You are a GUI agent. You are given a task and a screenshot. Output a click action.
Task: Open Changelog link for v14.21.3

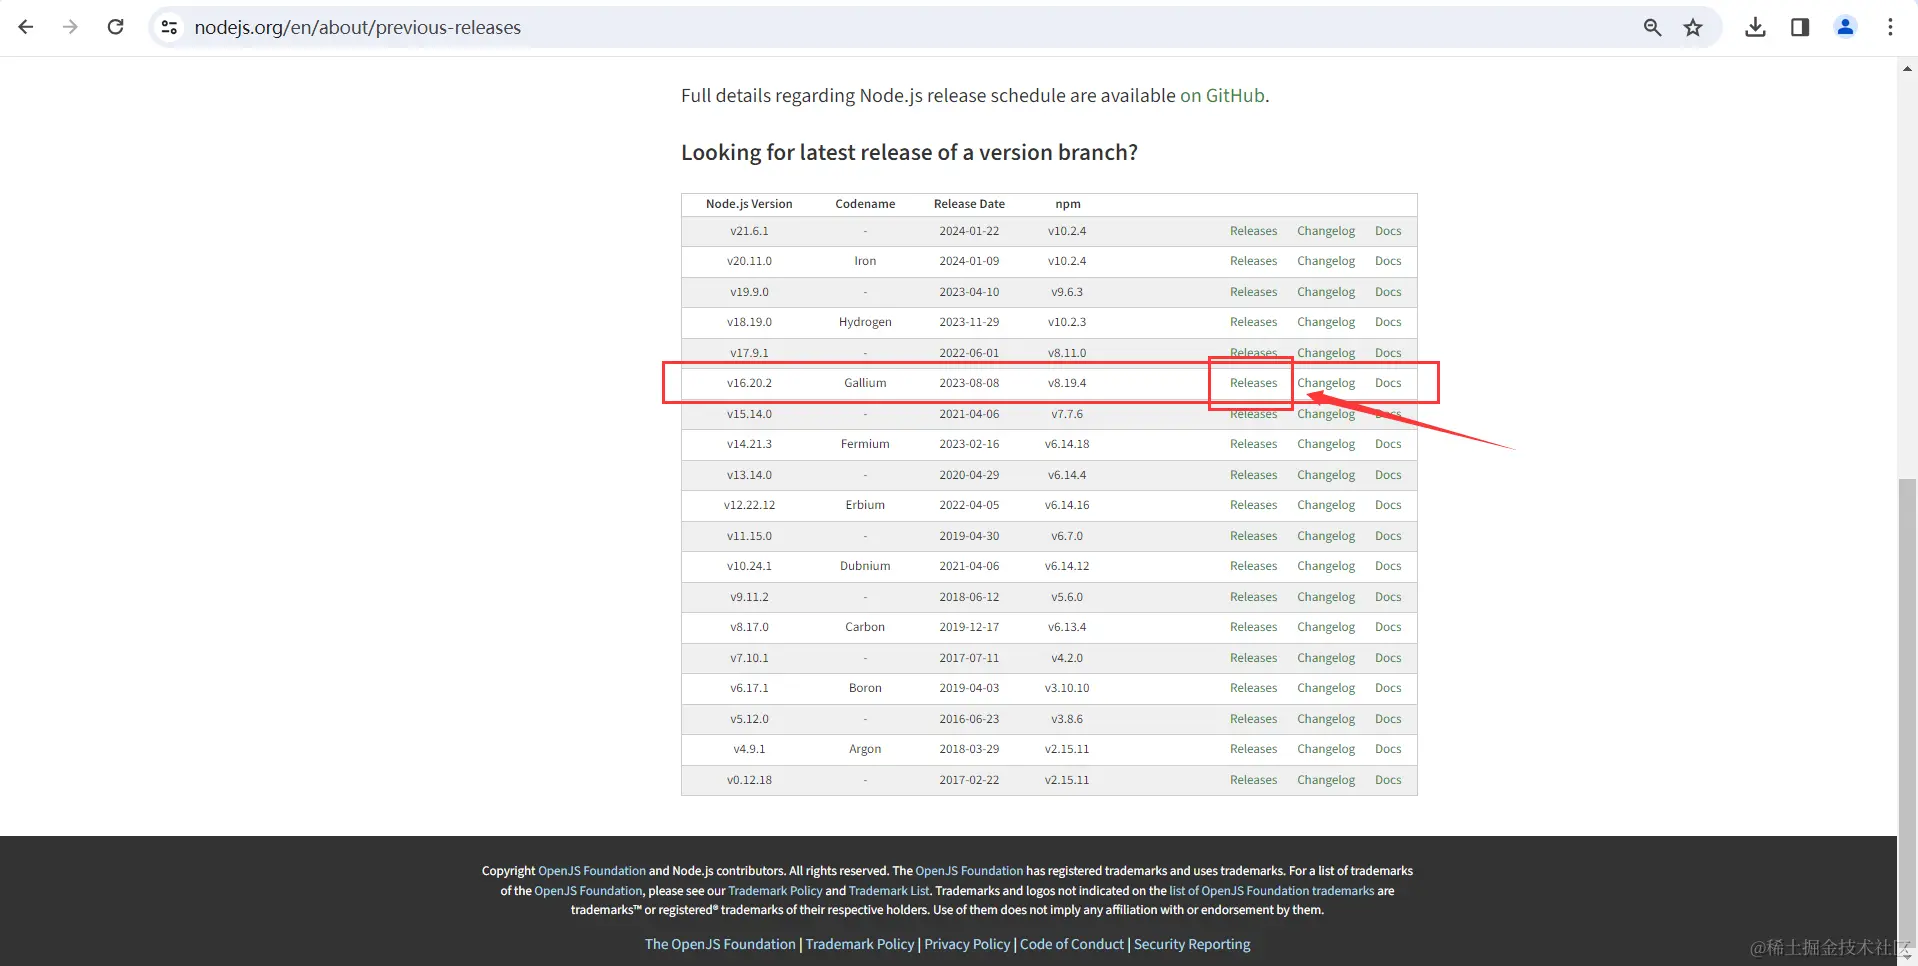click(x=1326, y=444)
